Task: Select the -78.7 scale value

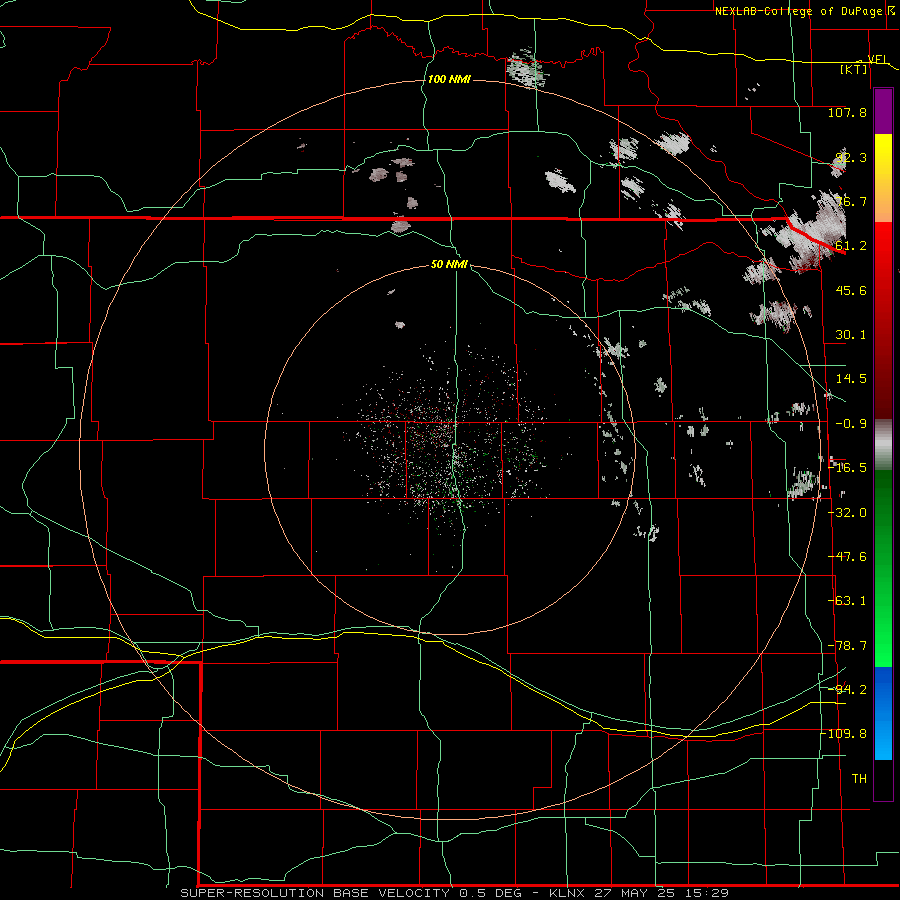Action: pos(848,646)
